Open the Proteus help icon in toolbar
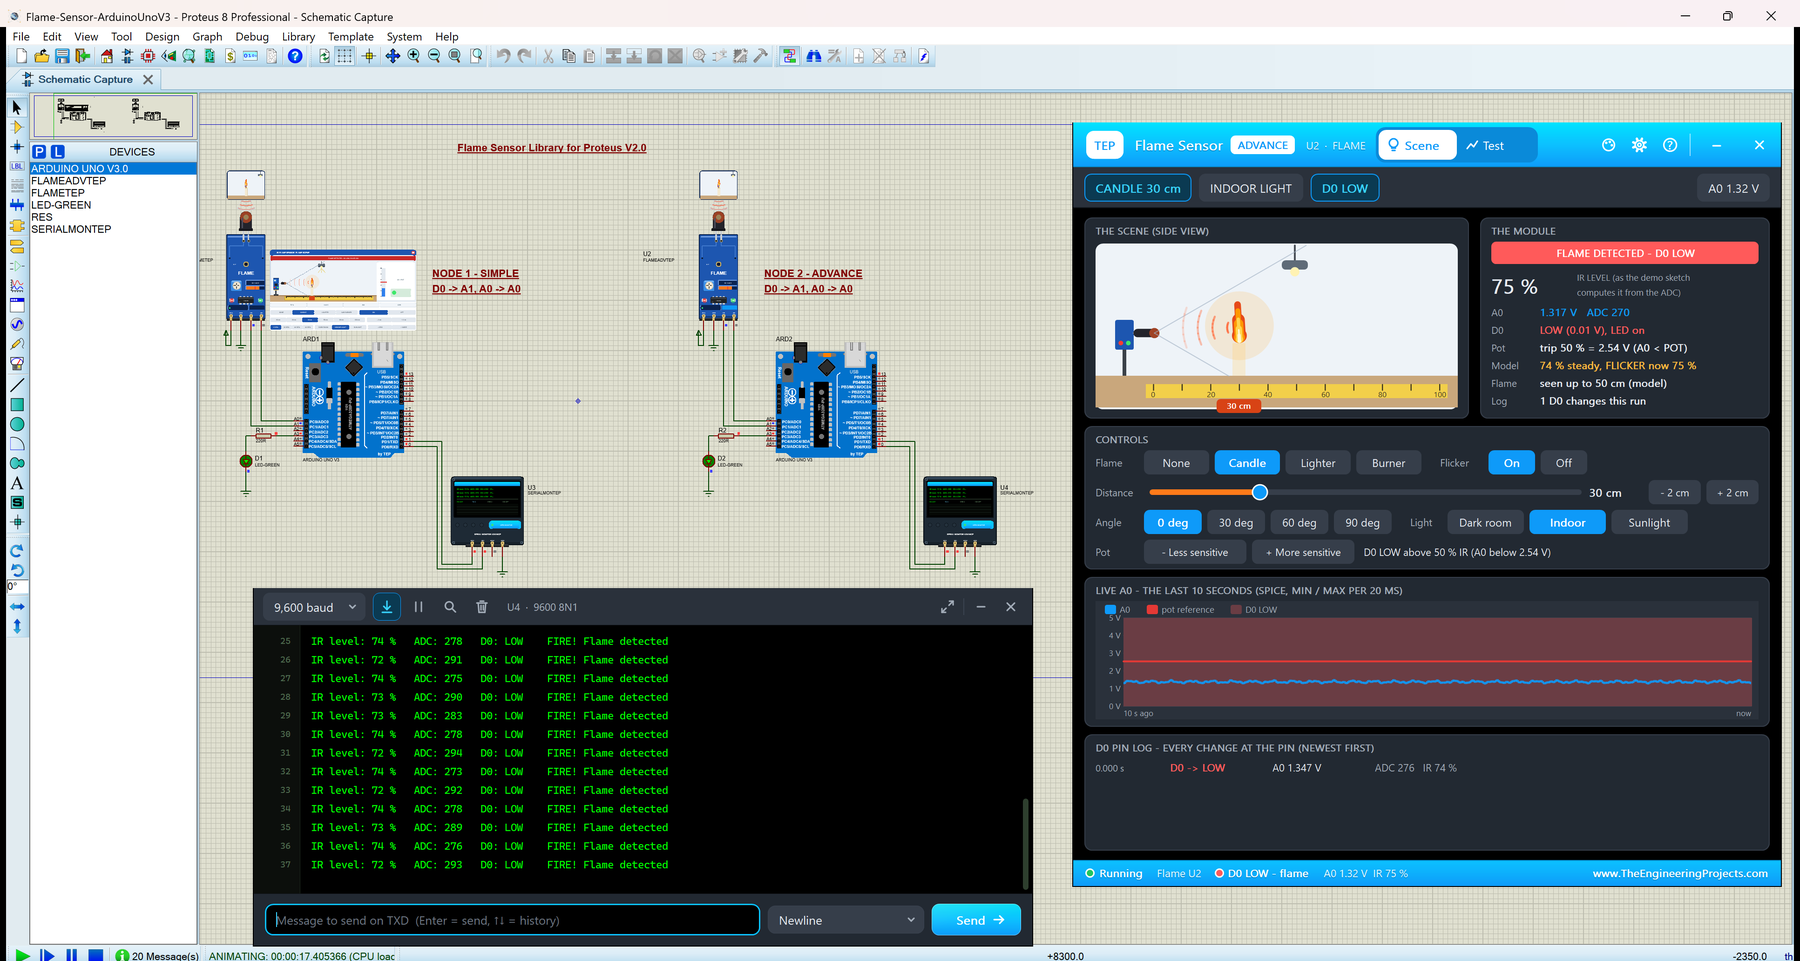Screen dimensions: 1800x961 [295, 56]
